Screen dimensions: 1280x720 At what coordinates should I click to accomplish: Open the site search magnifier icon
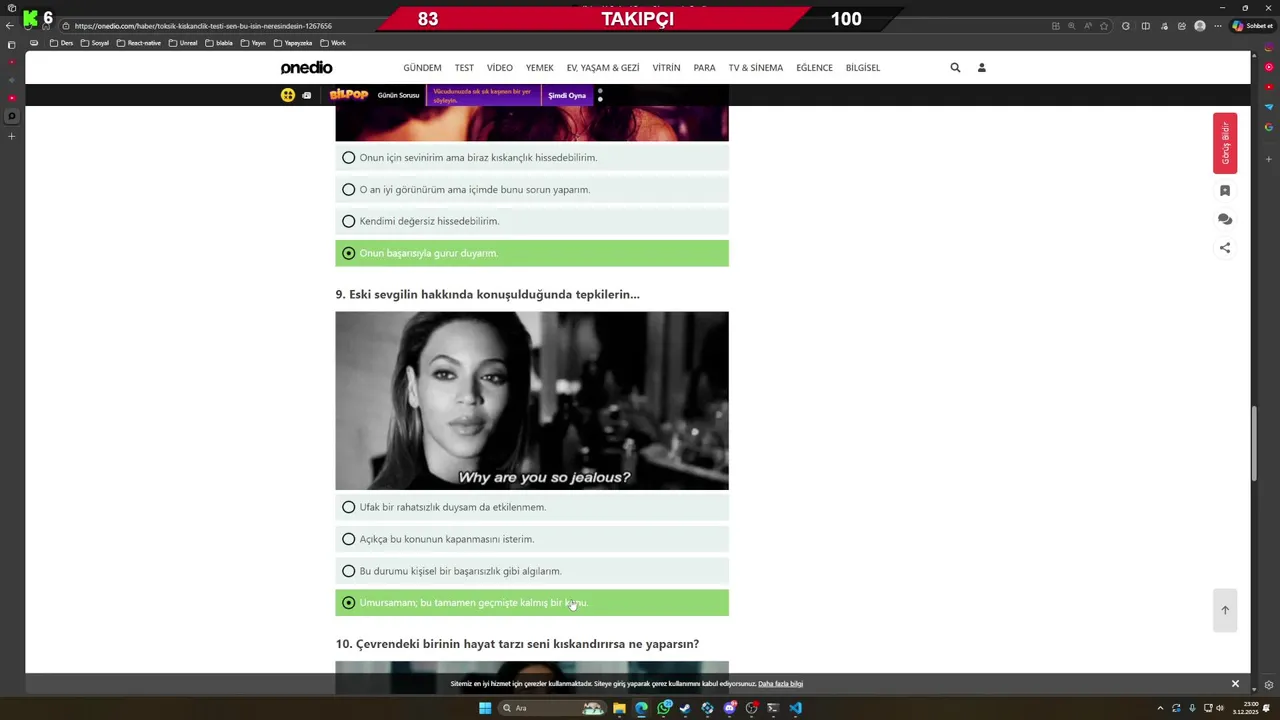[x=955, y=68]
